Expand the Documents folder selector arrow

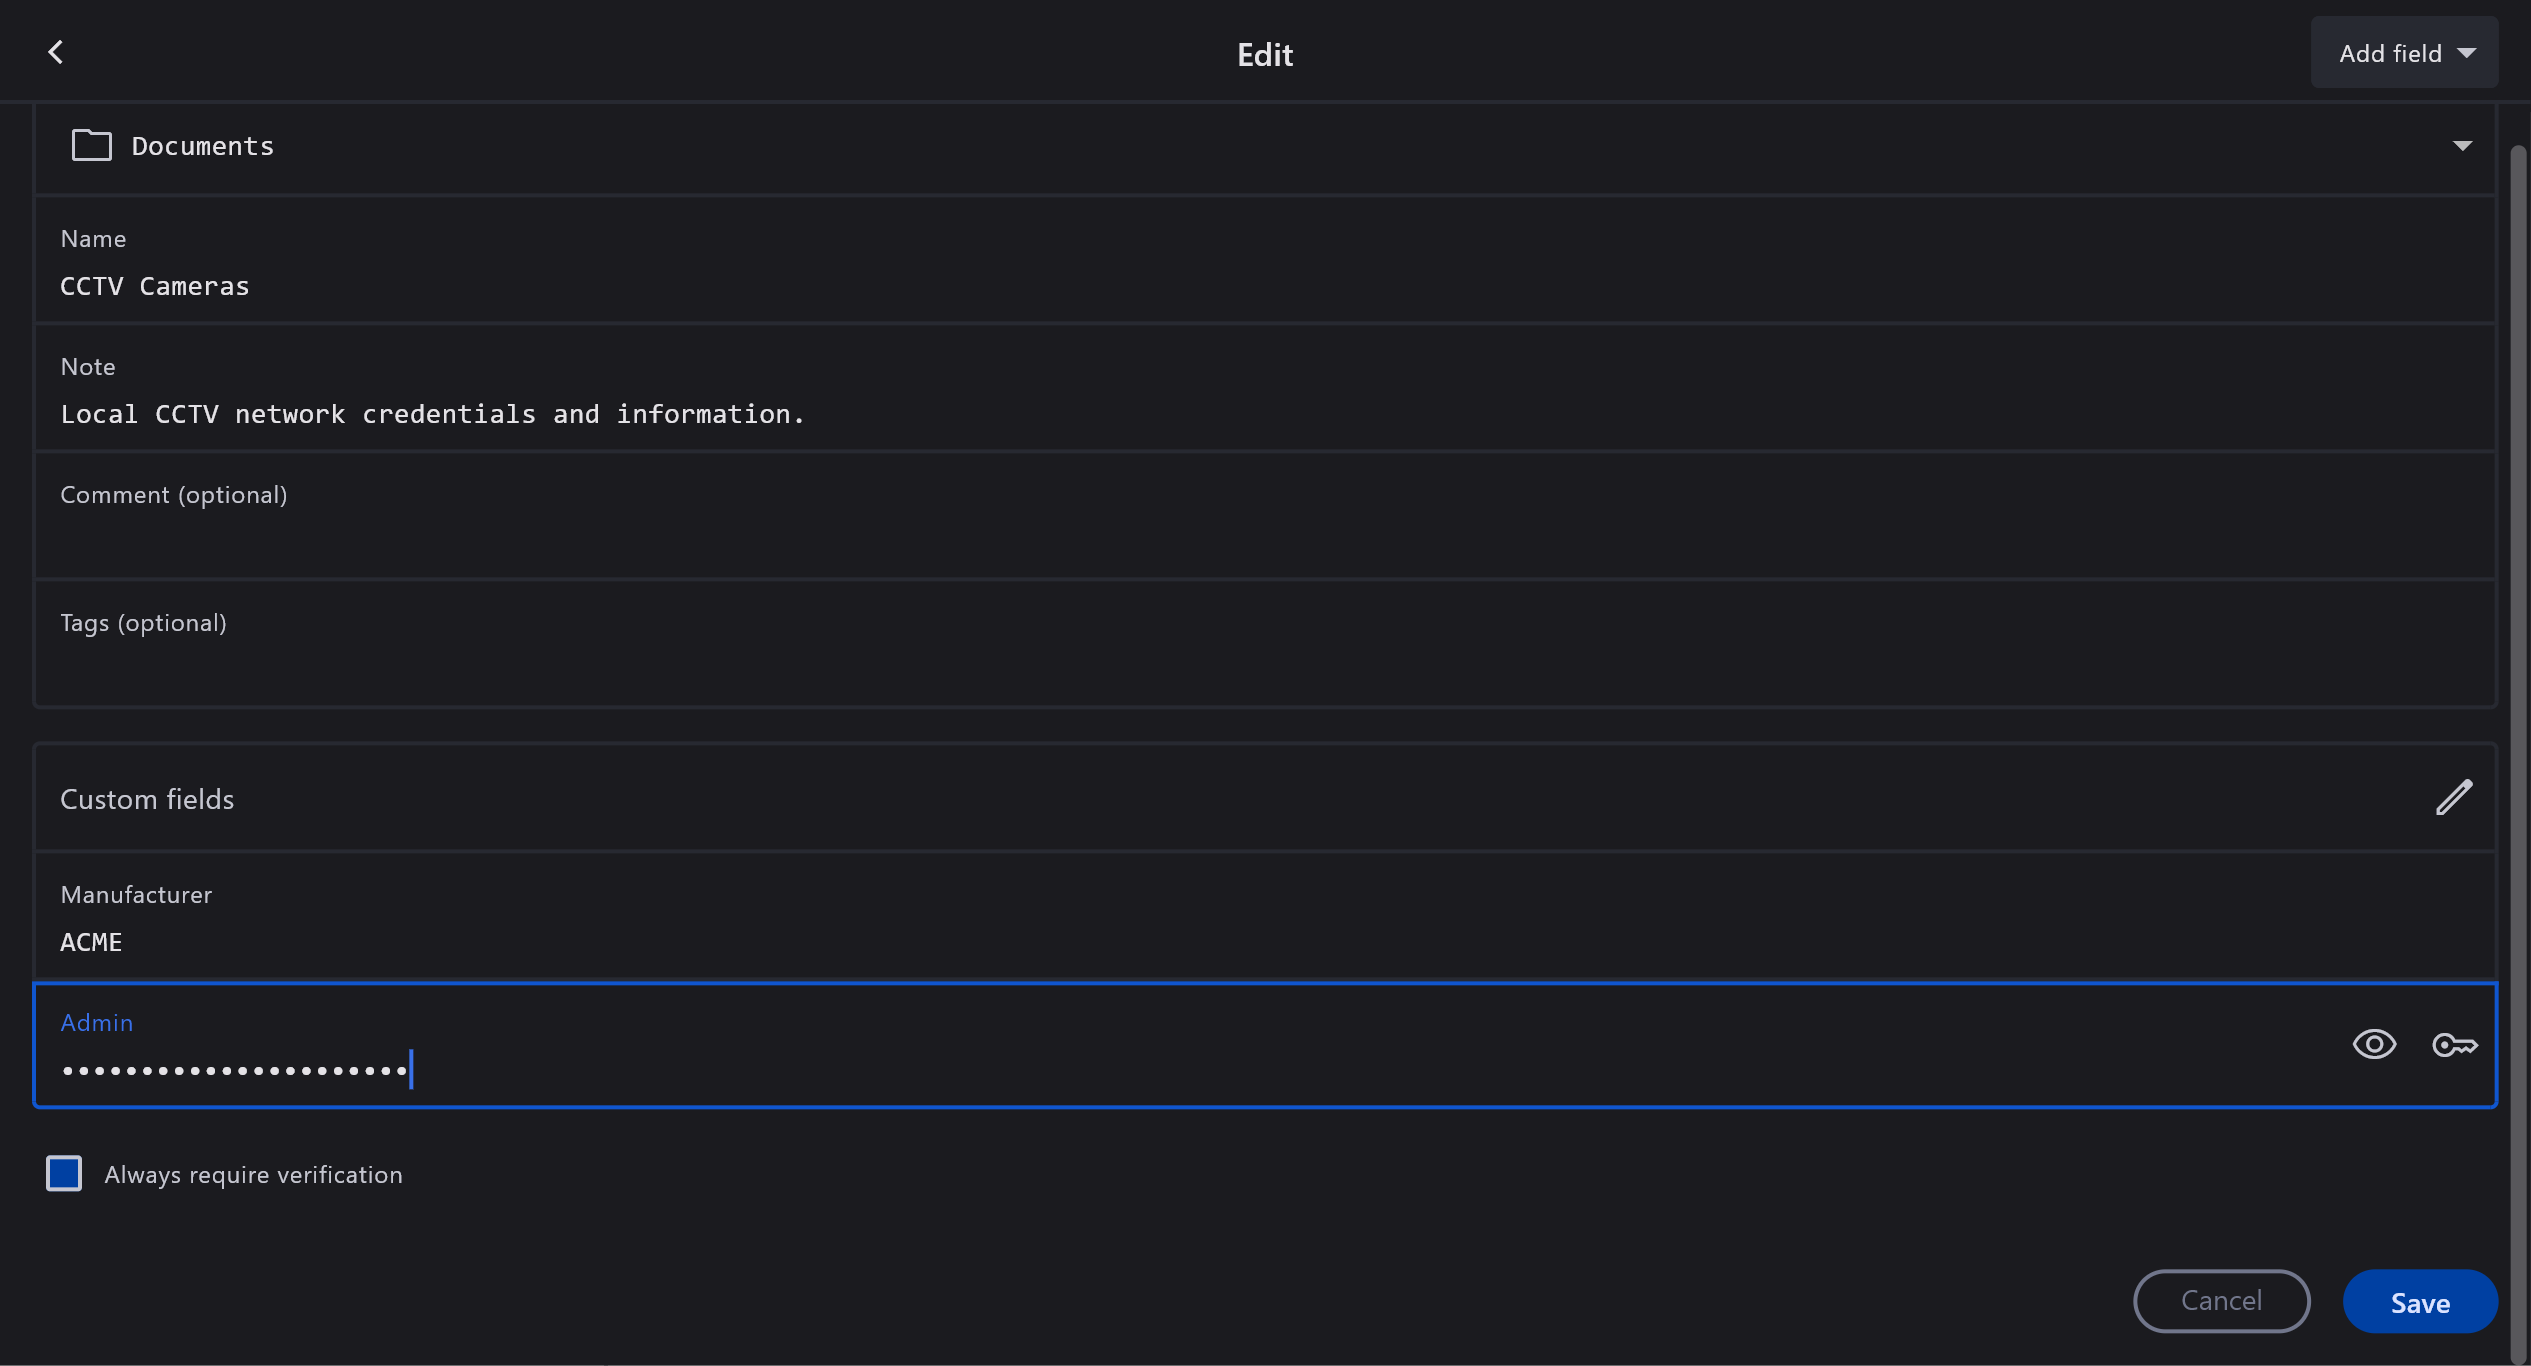click(x=2462, y=146)
